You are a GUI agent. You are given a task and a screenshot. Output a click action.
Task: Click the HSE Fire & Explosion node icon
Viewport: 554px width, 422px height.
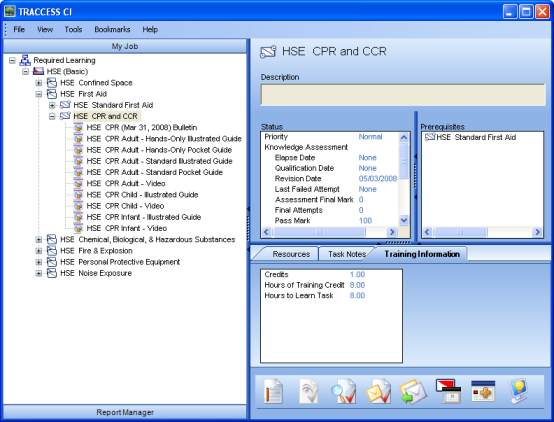tap(52, 251)
